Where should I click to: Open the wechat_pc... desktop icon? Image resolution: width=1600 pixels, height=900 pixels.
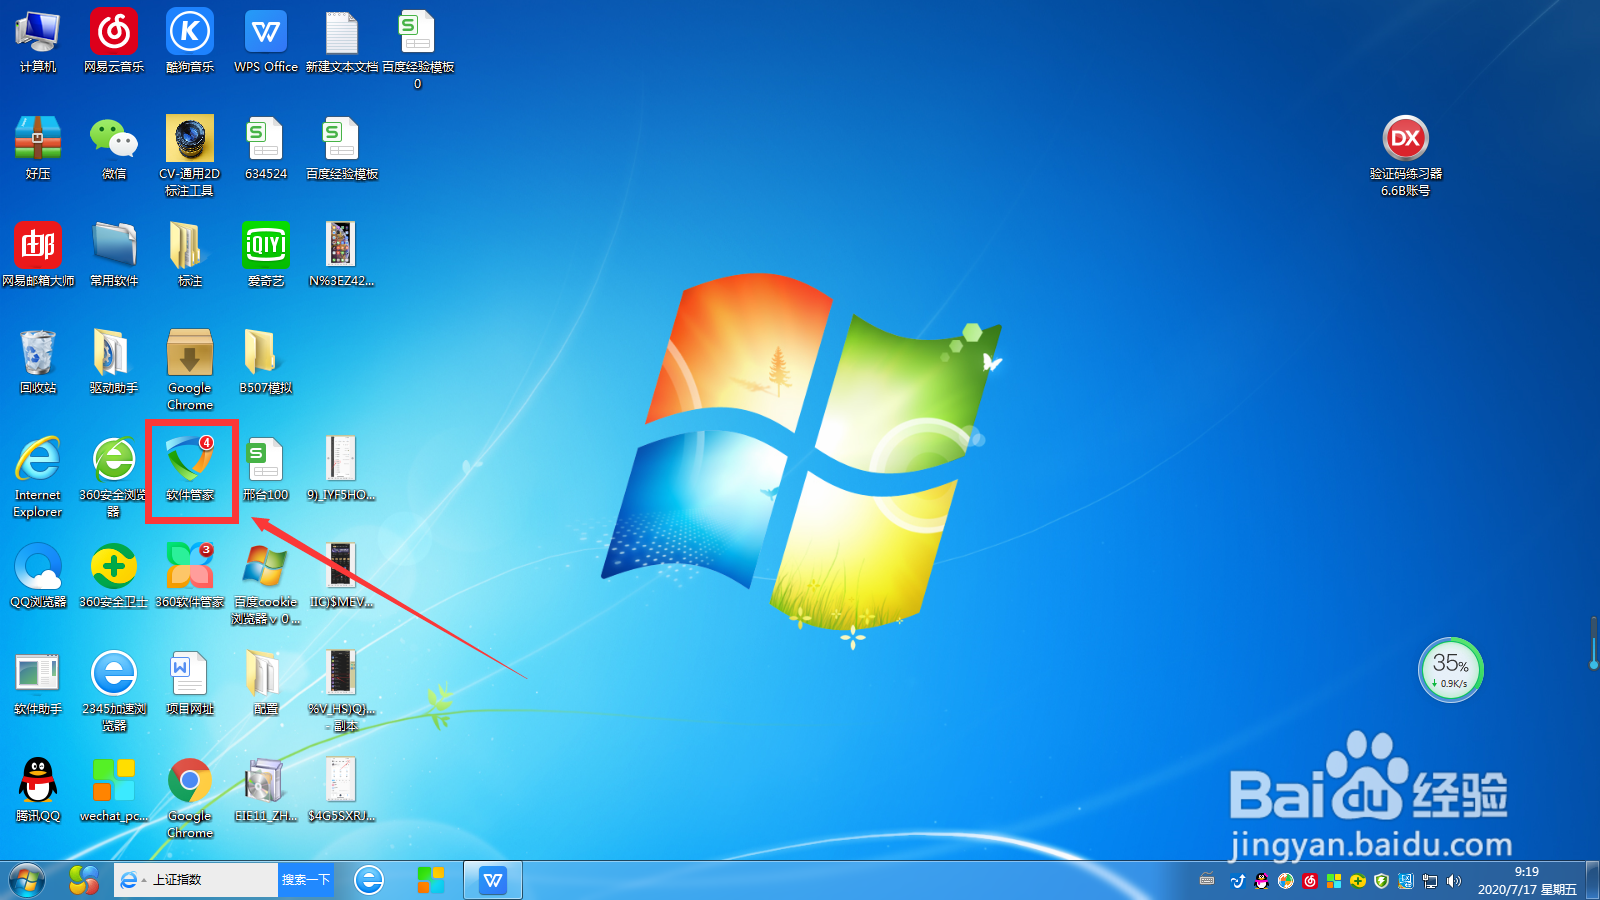click(x=114, y=791)
